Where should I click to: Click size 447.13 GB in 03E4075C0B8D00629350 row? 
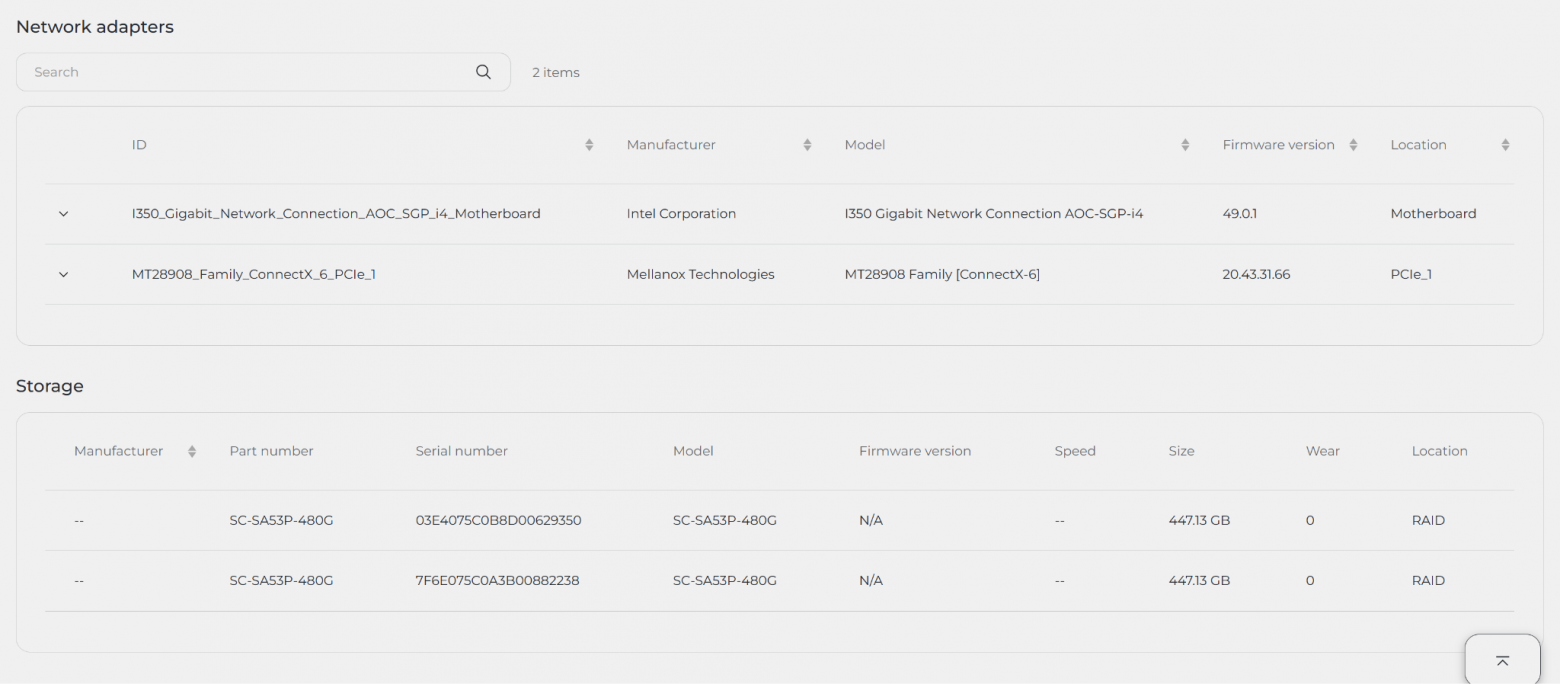[1199, 521]
